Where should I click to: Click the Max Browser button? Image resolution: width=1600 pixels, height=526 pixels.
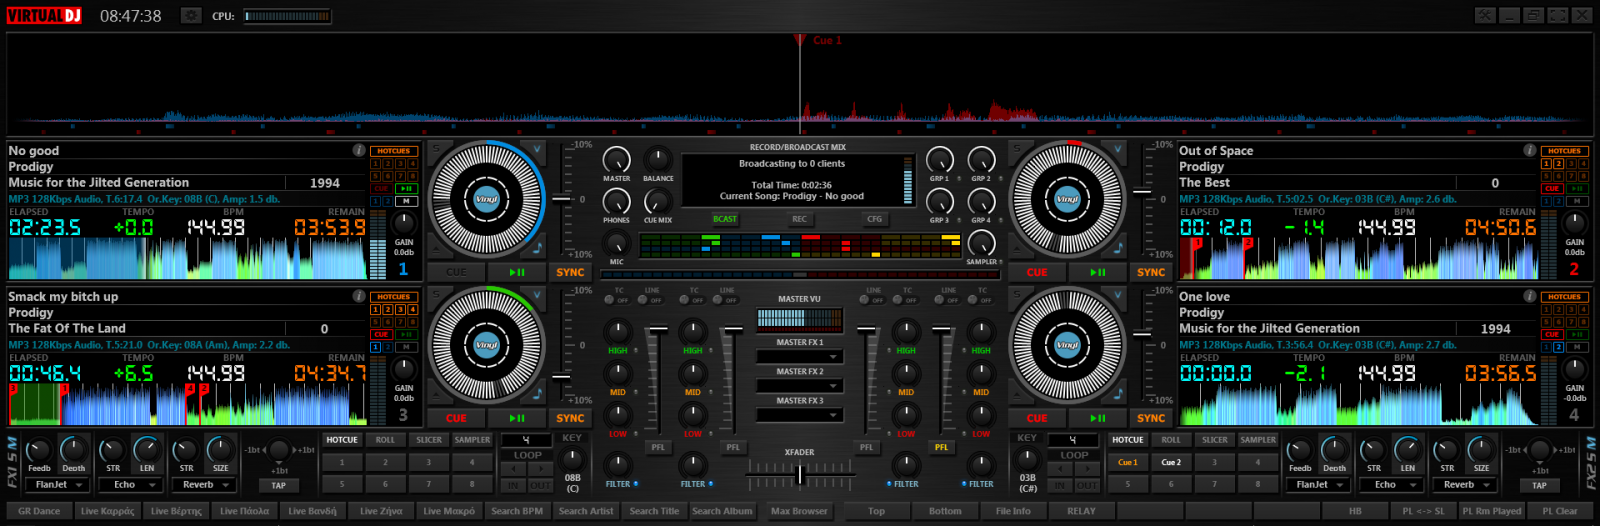pos(799,511)
